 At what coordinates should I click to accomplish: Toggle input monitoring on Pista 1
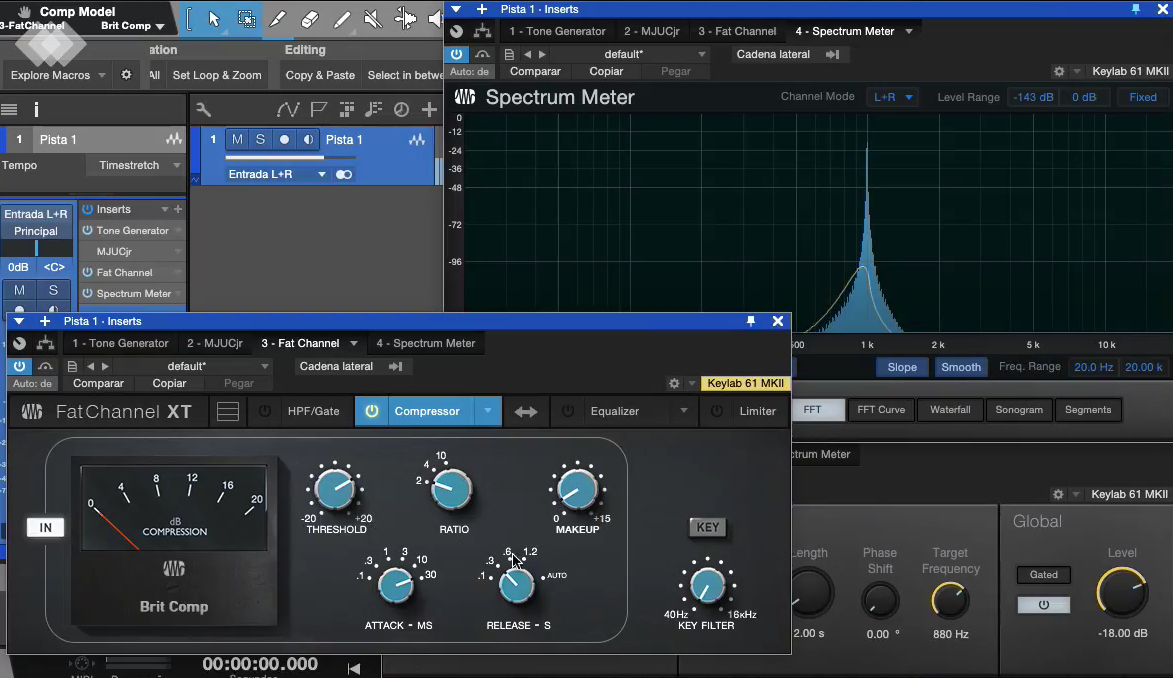click(x=307, y=139)
